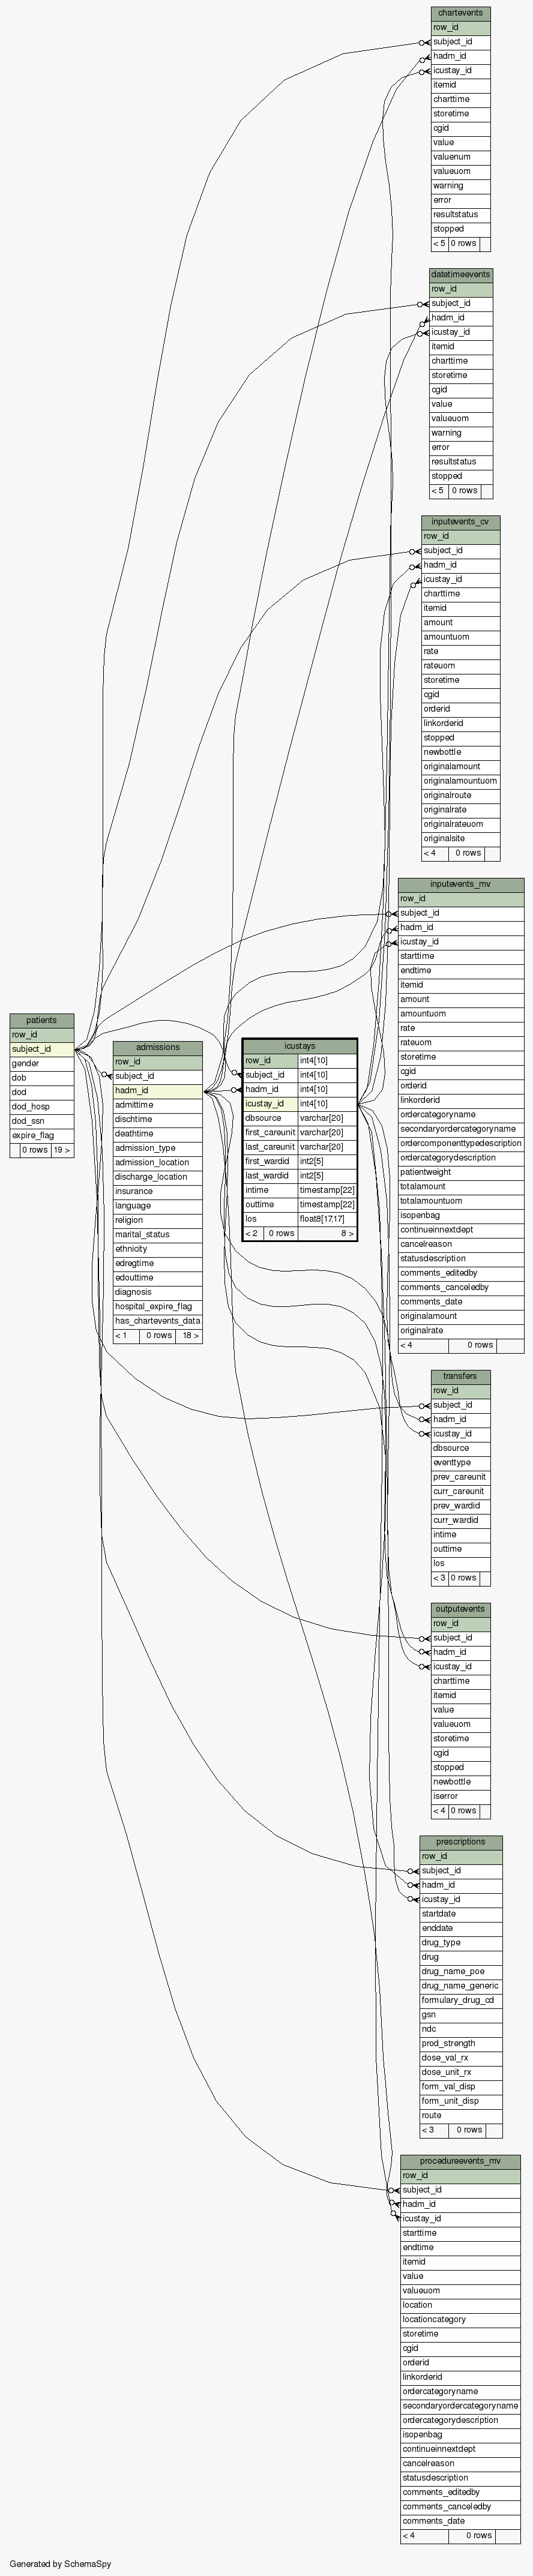Click the admittime column in admissions
Screen dimensions: 533x2576
point(158,1105)
